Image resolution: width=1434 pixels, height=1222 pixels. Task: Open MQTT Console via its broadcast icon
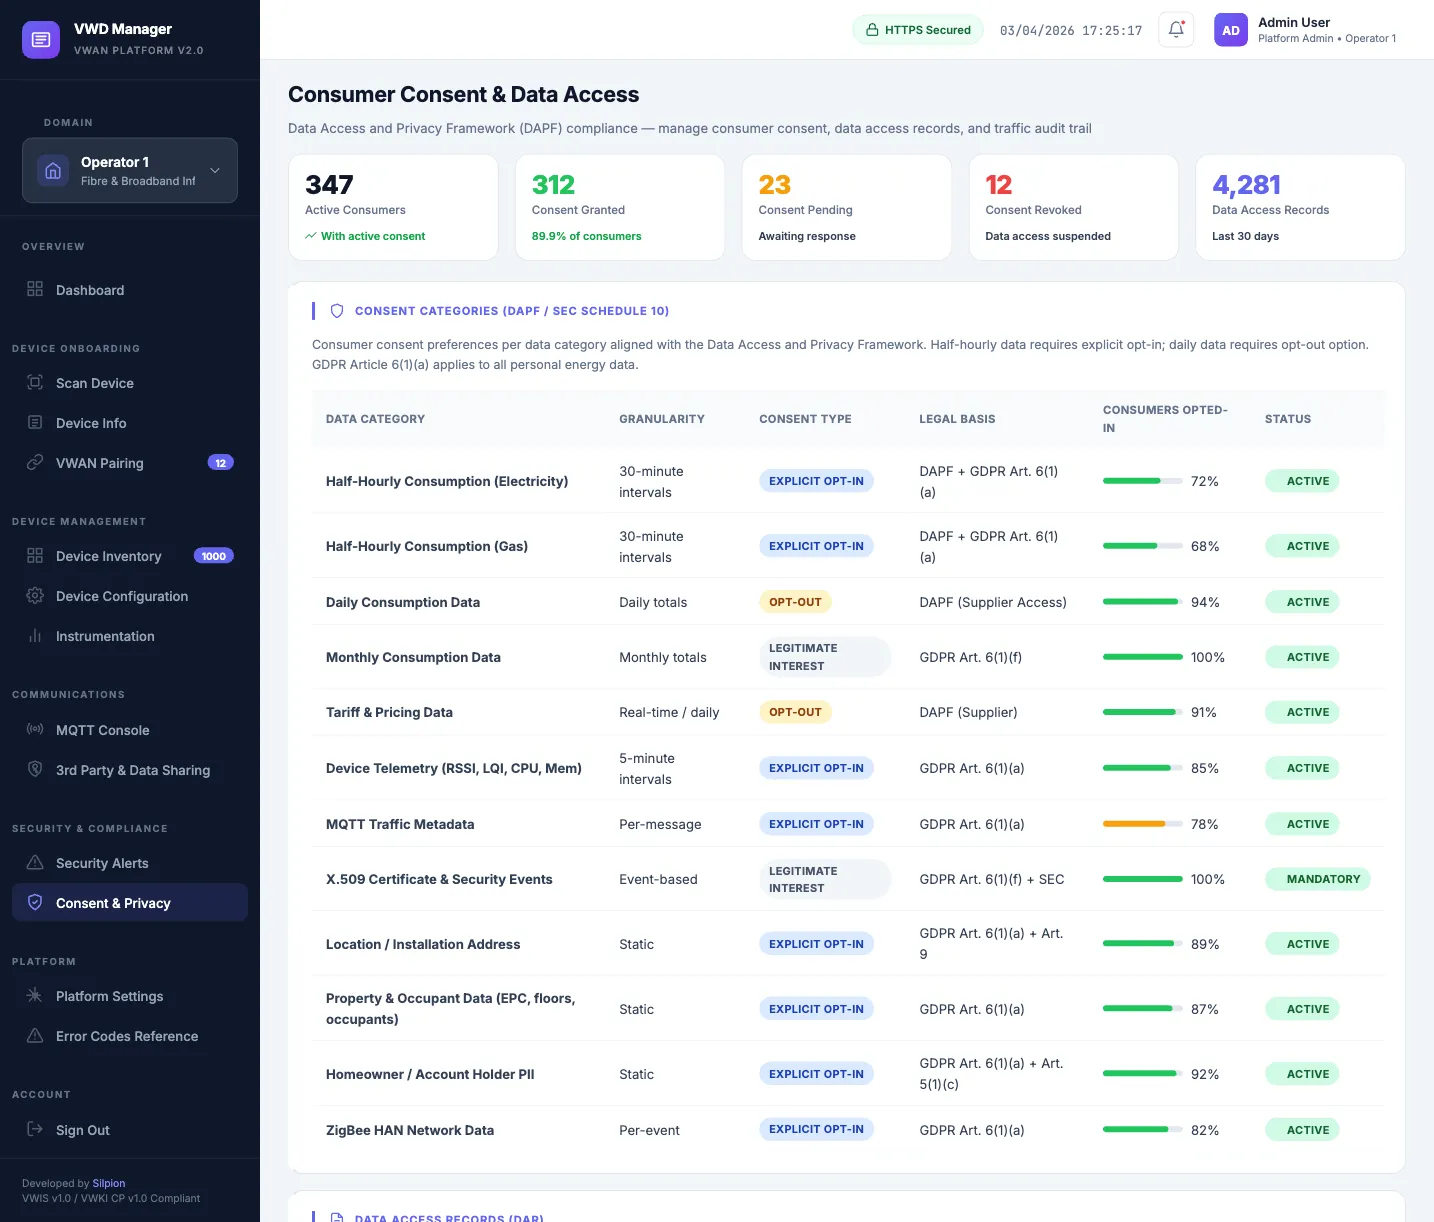[34, 730]
